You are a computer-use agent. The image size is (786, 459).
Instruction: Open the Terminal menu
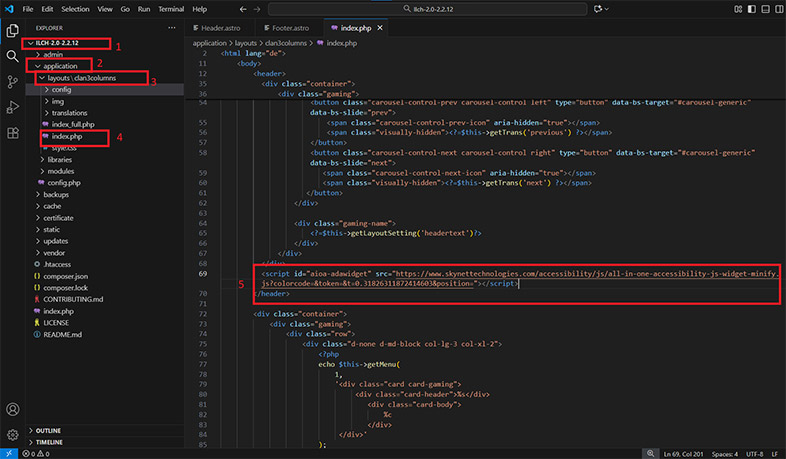(170, 9)
